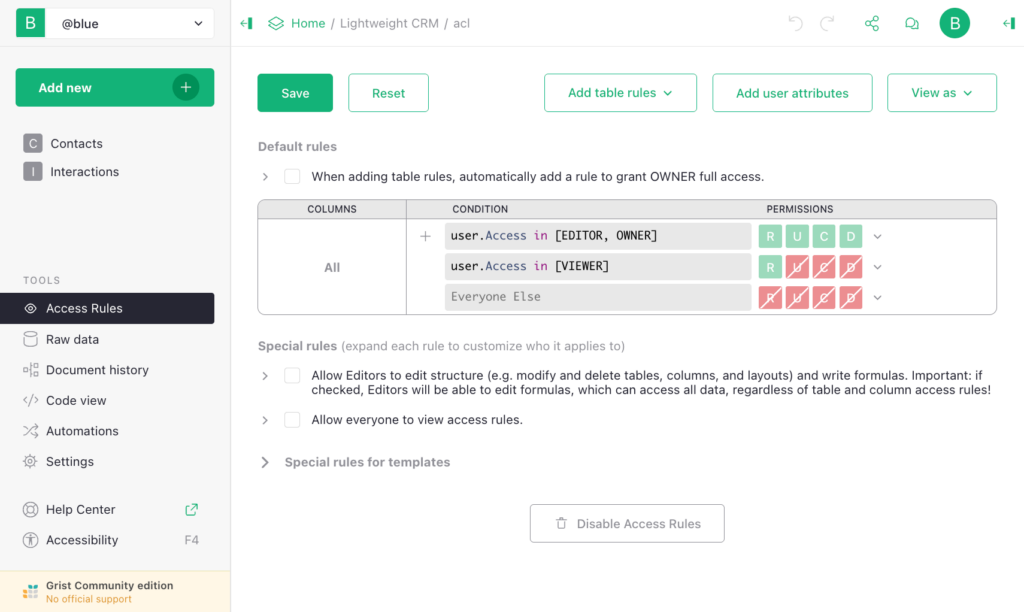1024x612 pixels.
Task: Click the Interactions page I icon
Action: coord(33,171)
